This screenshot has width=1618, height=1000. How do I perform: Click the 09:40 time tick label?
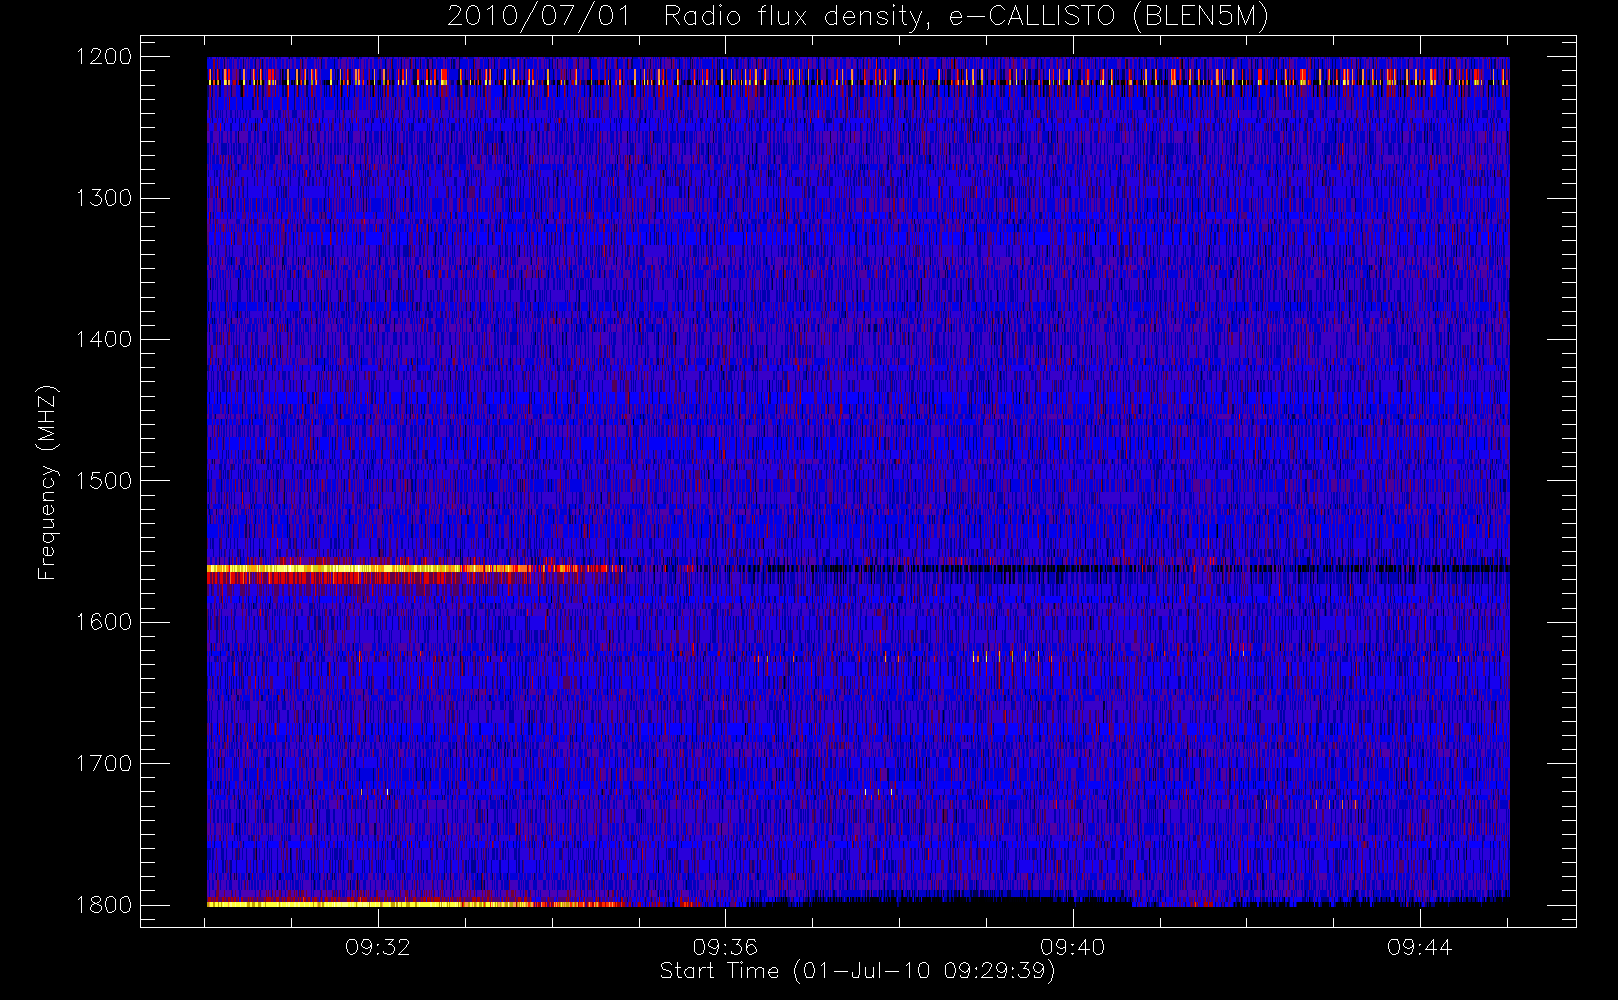pyautogui.click(x=1072, y=947)
